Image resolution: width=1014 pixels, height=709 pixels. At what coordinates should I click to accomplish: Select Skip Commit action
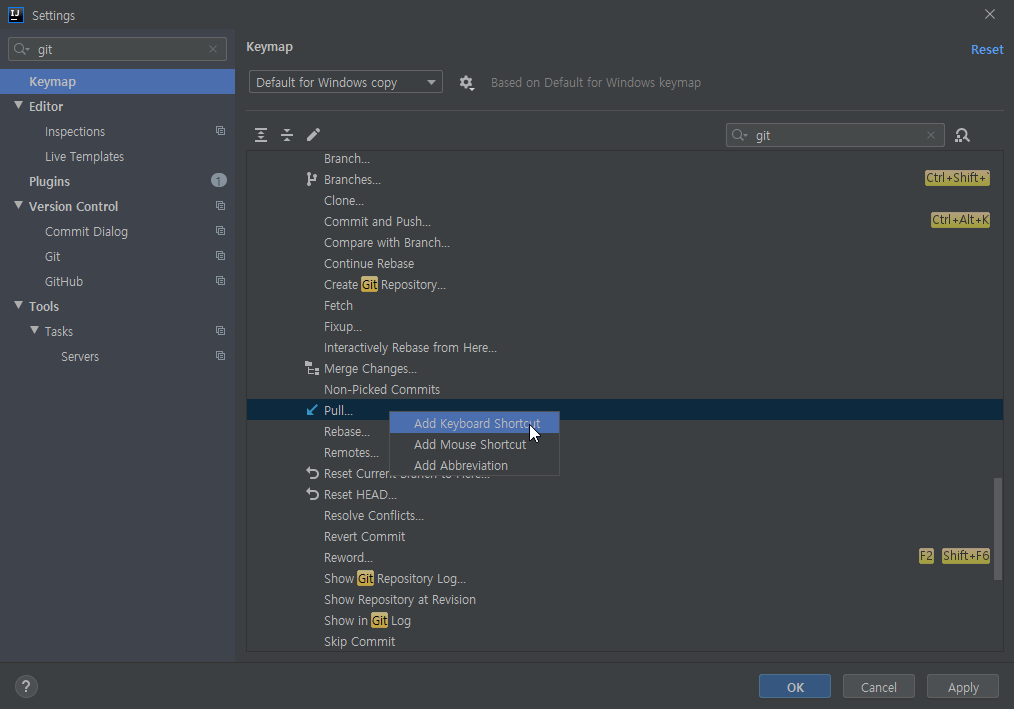click(625, 641)
